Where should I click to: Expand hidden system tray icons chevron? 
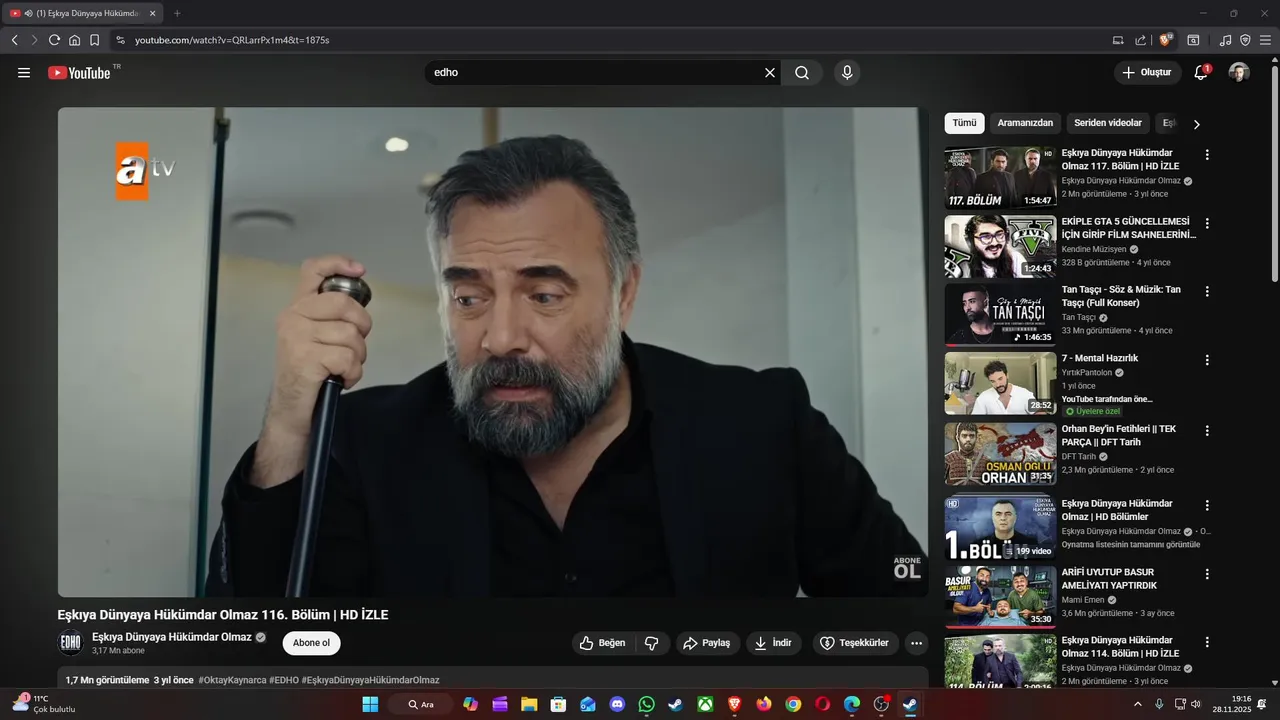(1137, 704)
